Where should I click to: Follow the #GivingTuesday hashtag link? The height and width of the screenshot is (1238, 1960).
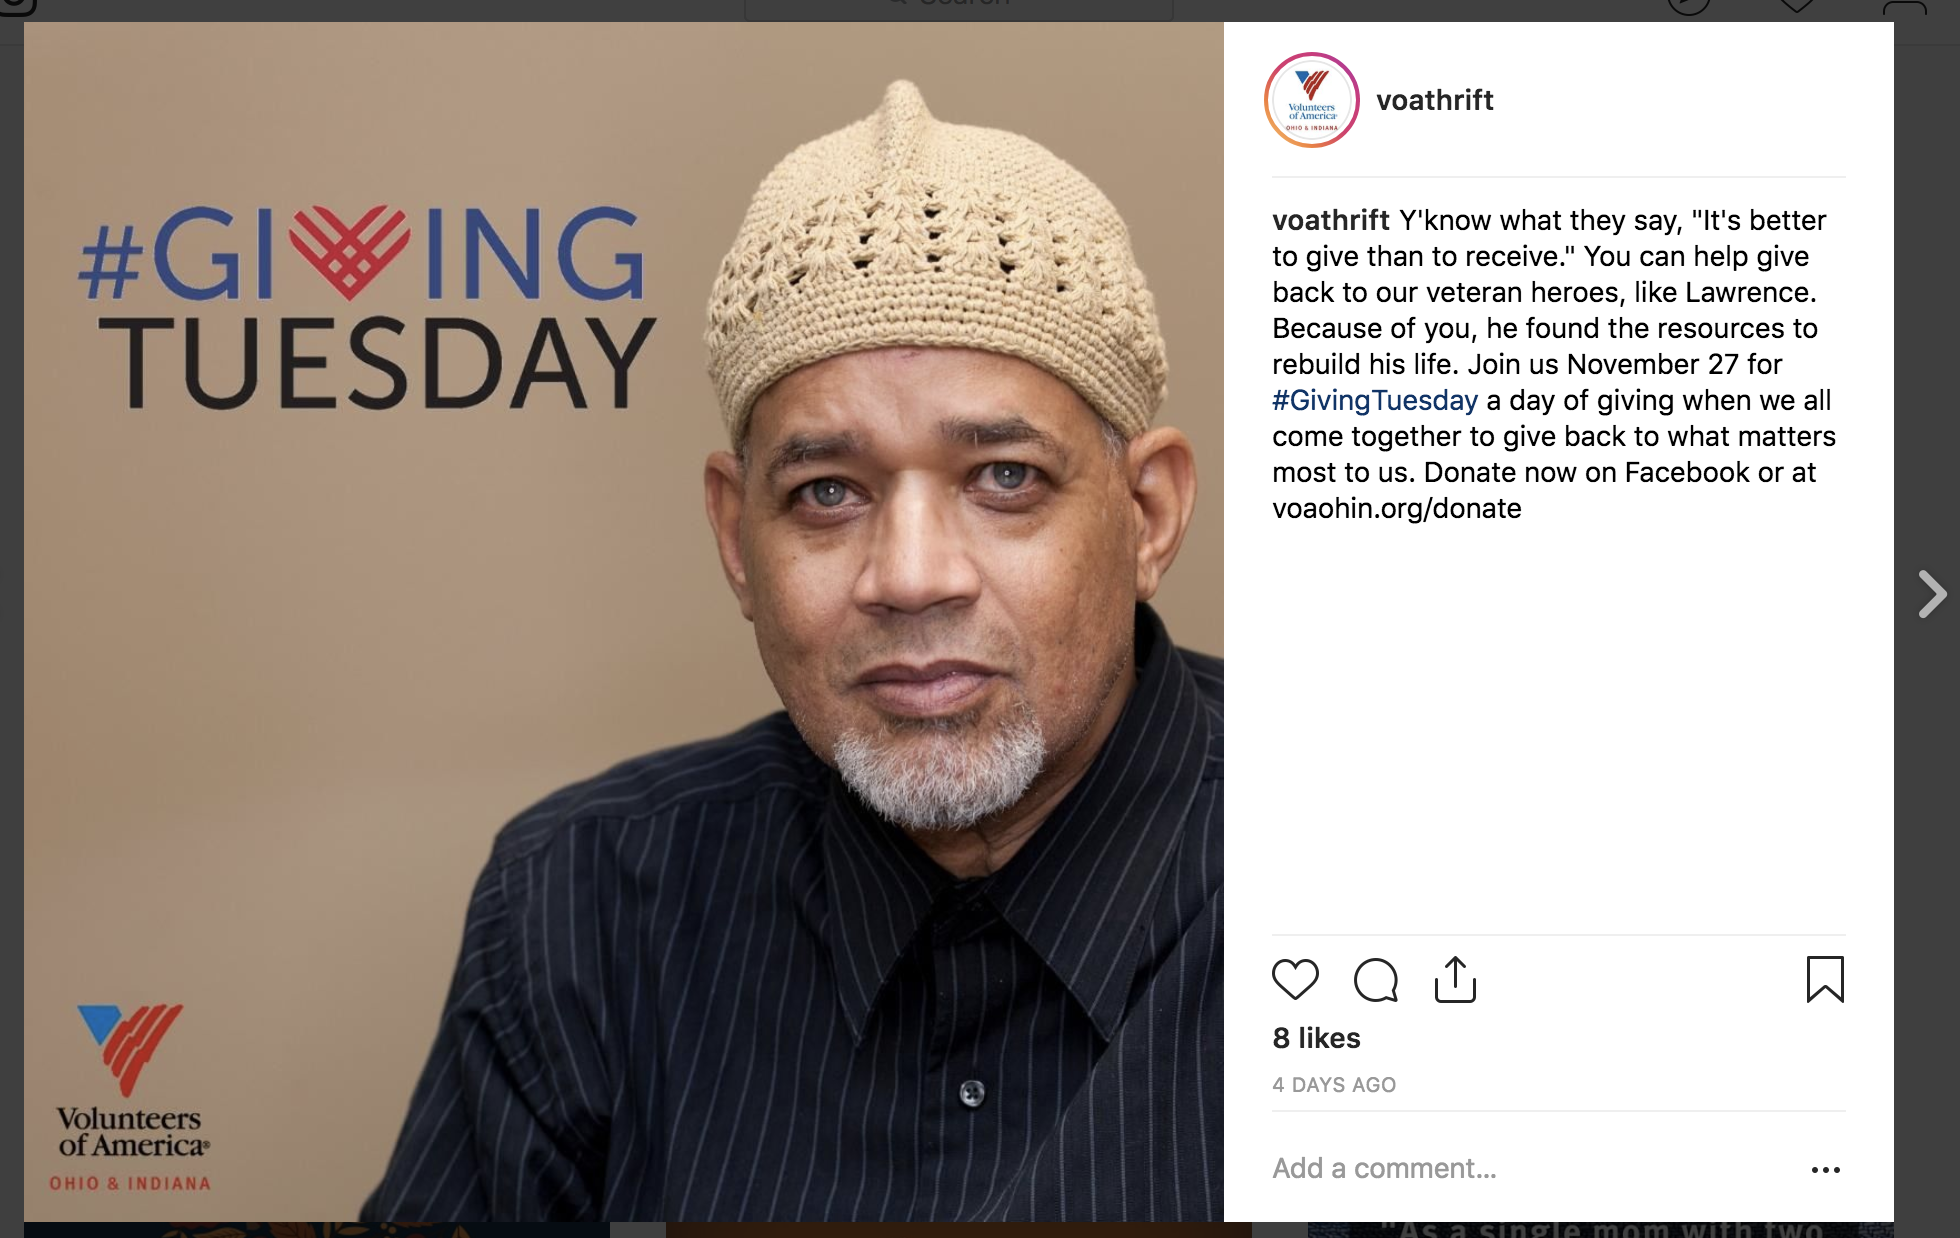(1375, 400)
